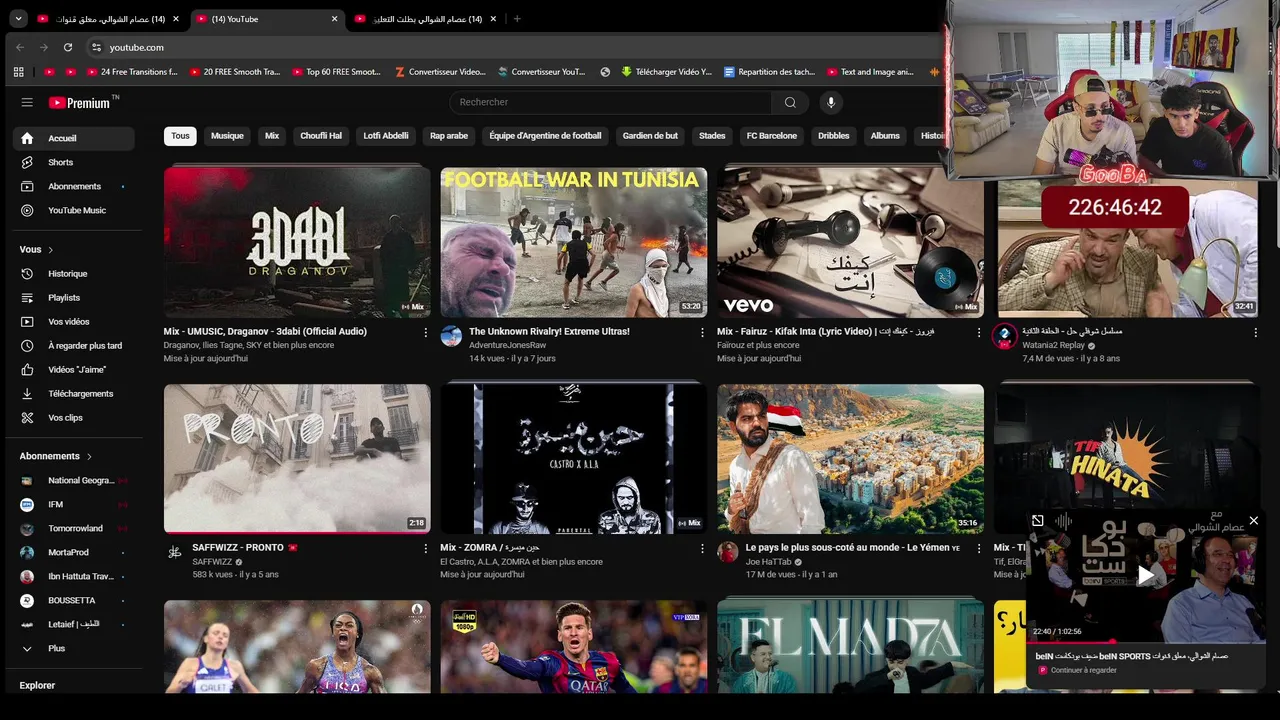1280x720 pixels.
Task: Select the Lotfi Abdelli filter chip
Action: pos(386,136)
